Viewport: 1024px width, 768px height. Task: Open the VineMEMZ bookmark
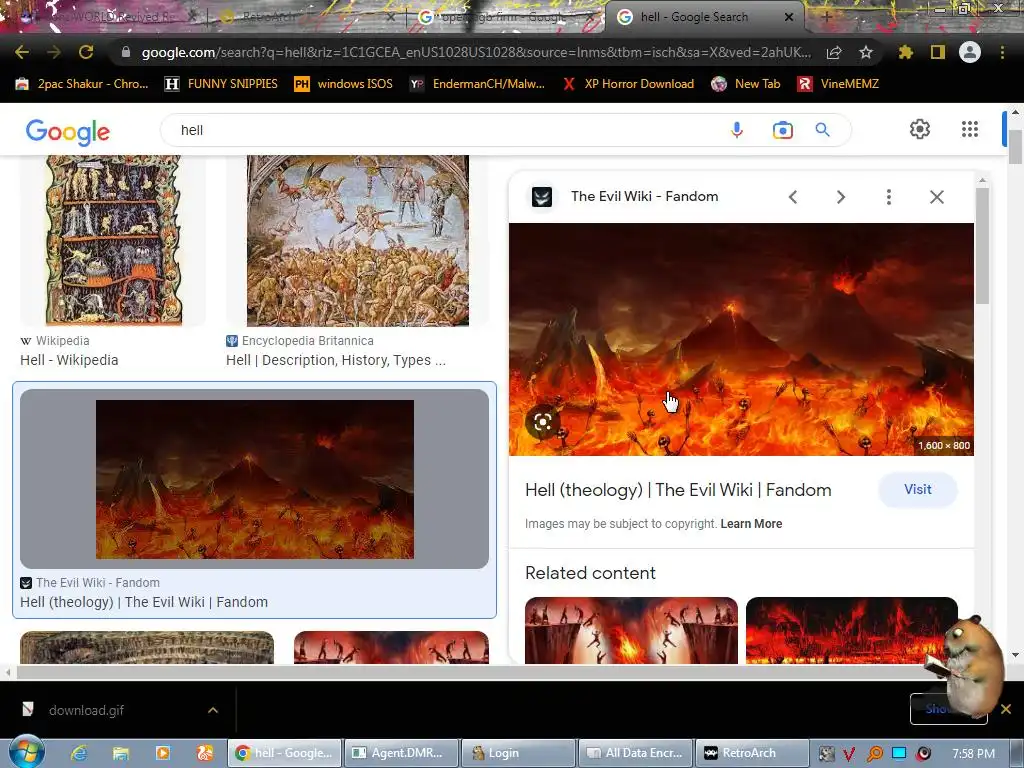click(x=838, y=84)
